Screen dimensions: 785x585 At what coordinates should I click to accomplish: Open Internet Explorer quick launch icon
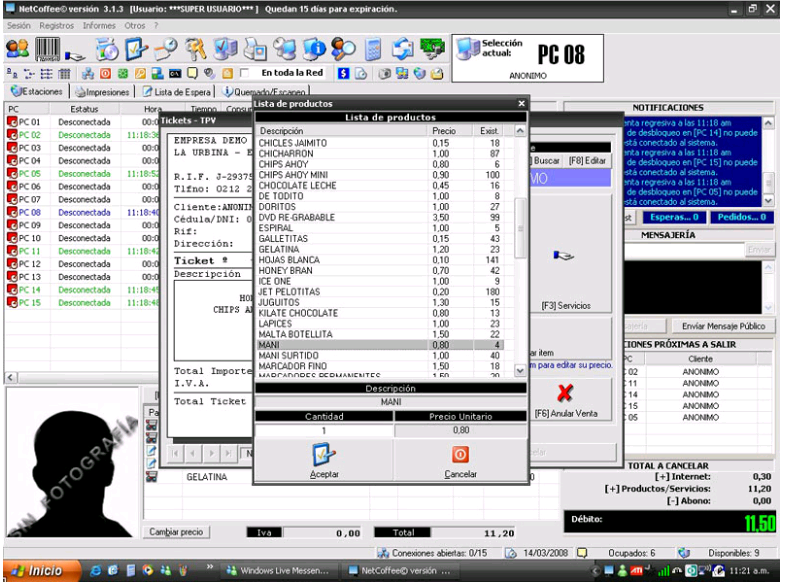[x=95, y=570]
